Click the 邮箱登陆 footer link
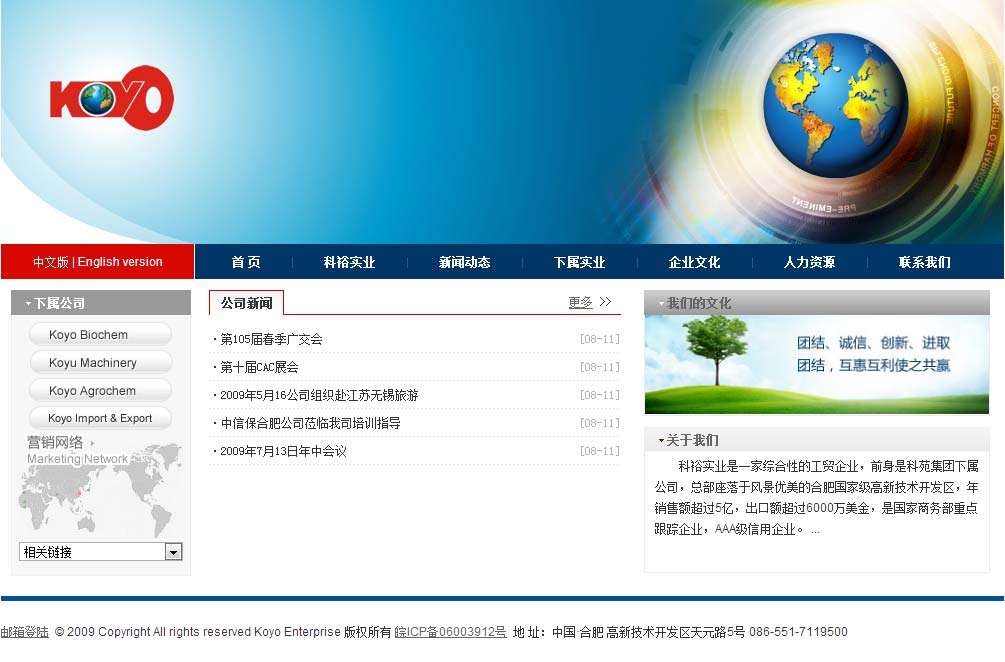The height and width of the screenshot is (662, 1005). click(x=24, y=632)
